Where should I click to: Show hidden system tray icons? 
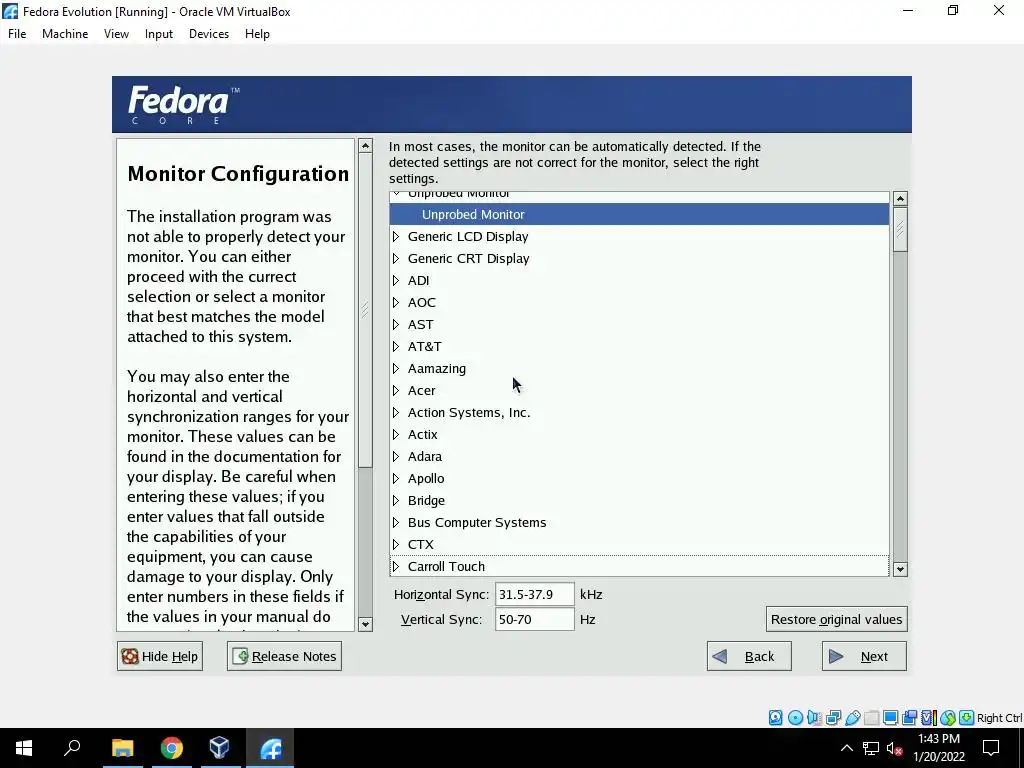click(x=846, y=748)
